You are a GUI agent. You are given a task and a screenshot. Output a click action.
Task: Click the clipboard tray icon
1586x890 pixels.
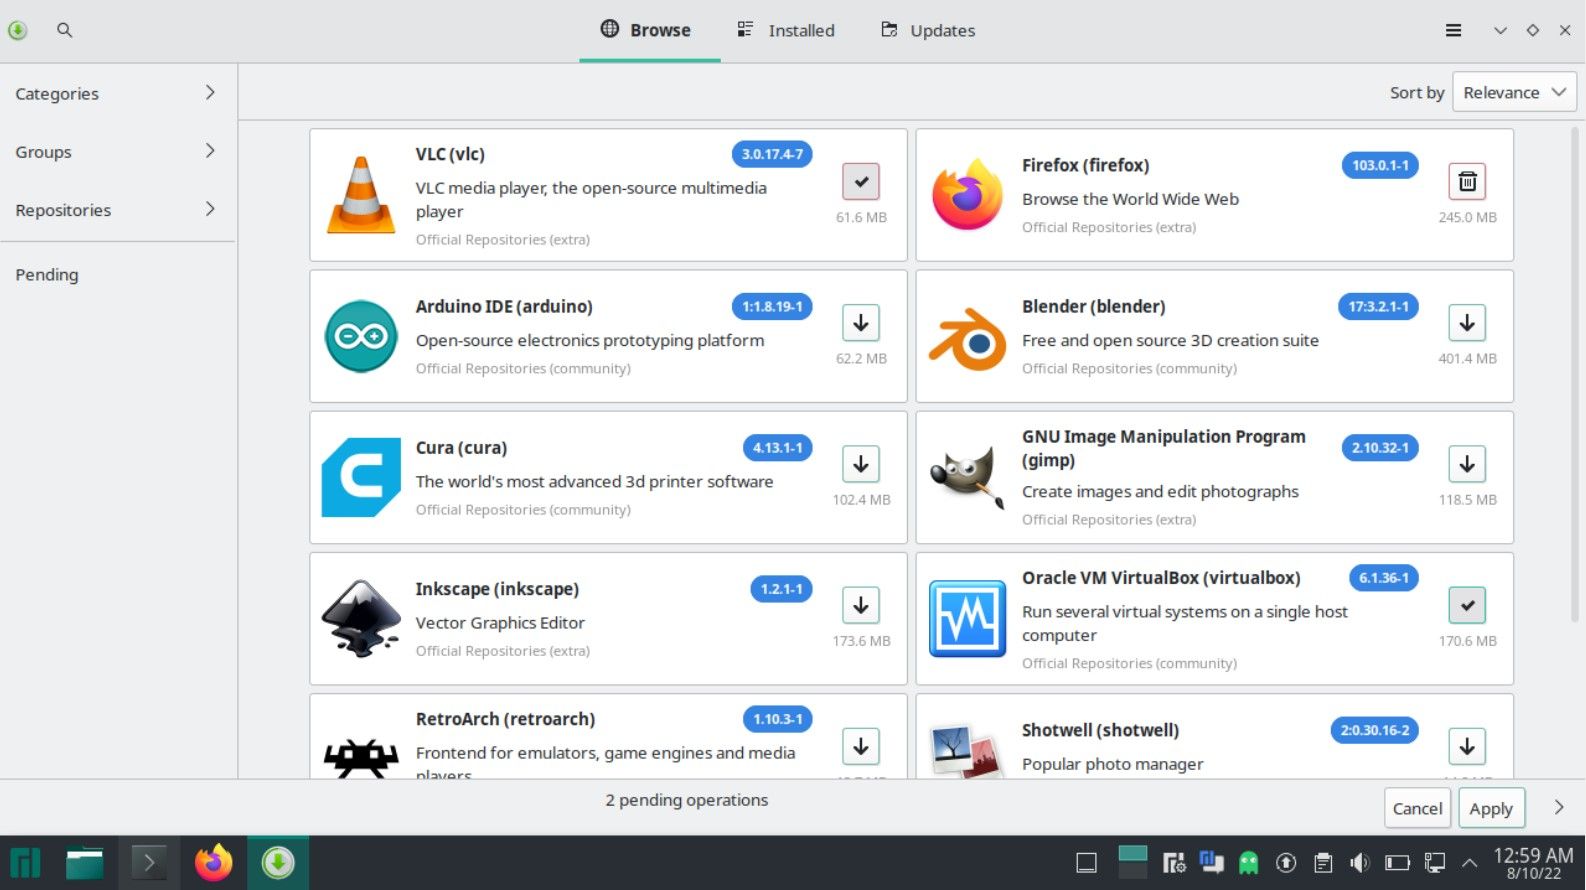pyautogui.click(x=1323, y=863)
